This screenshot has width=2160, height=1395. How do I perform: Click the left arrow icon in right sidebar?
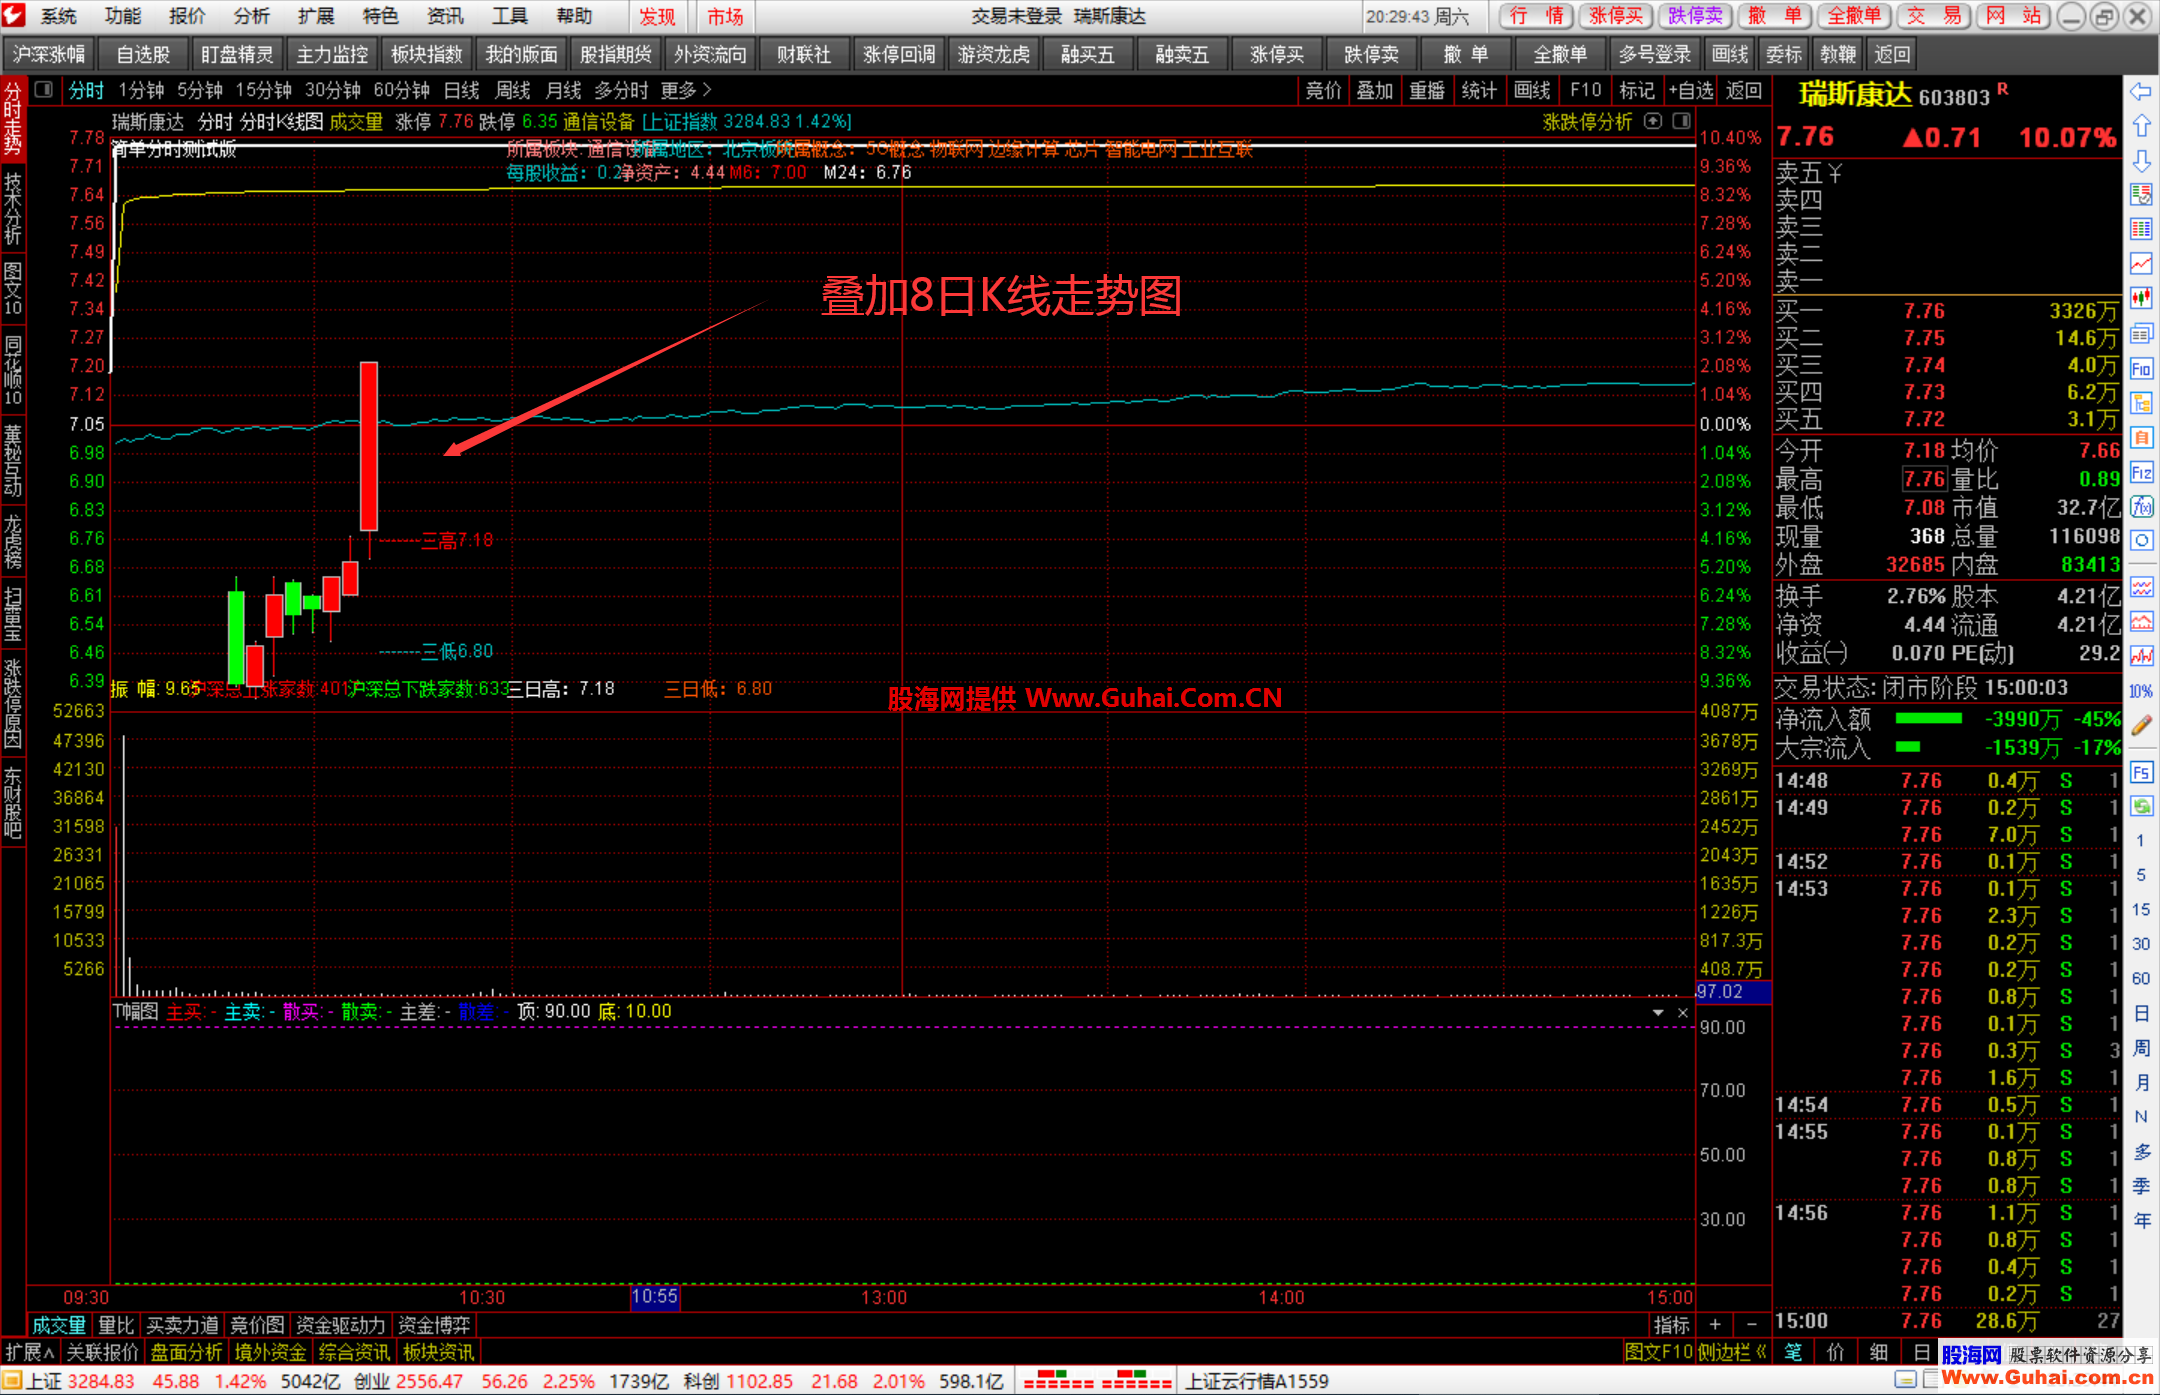click(2140, 92)
